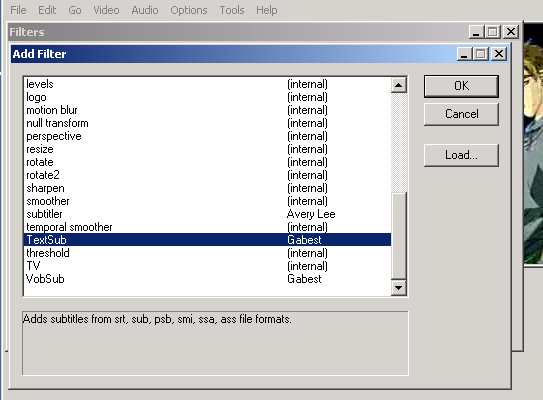The height and width of the screenshot is (400, 543).
Task: Select the VobSub filter
Action: (x=208, y=279)
